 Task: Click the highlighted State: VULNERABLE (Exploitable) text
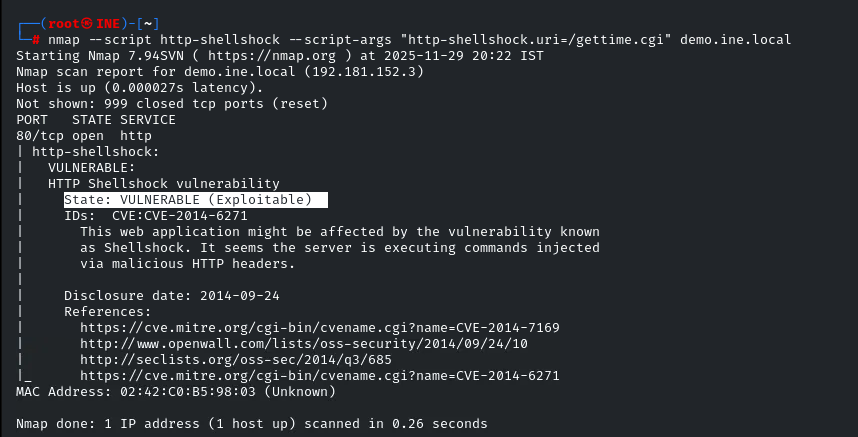pyautogui.click(x=195, y=200)
